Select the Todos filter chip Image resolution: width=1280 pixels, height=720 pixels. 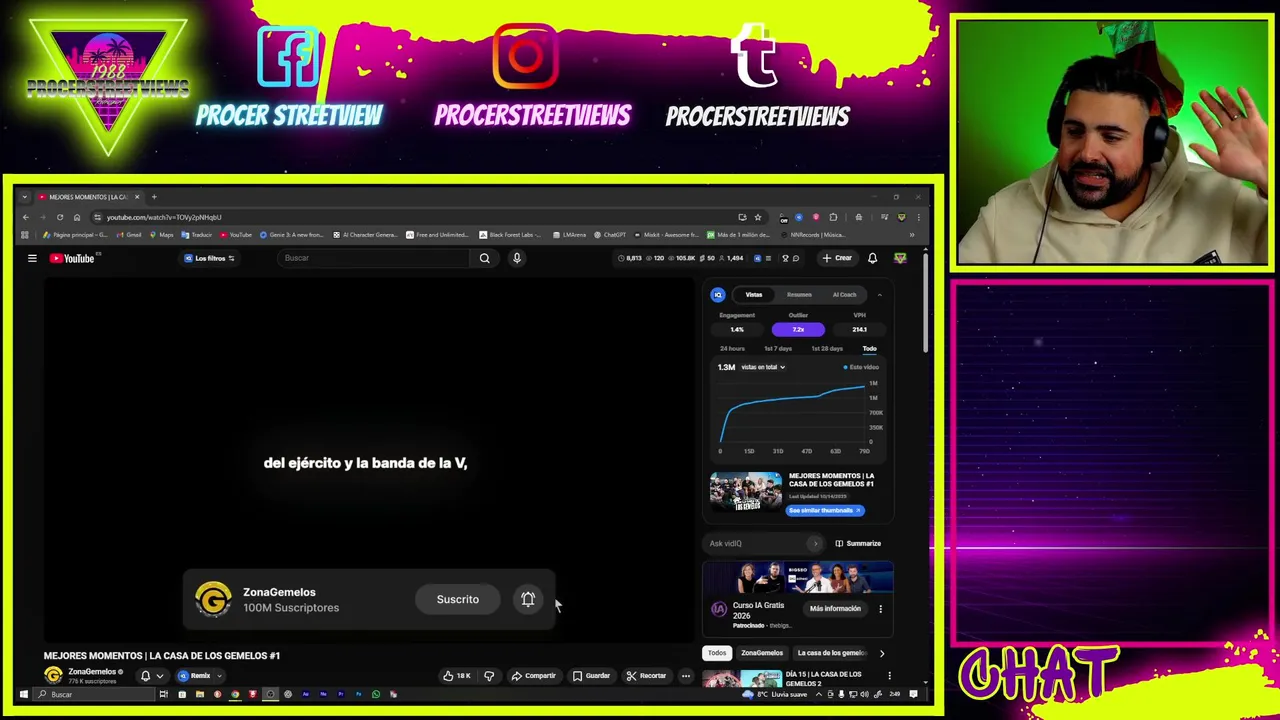click(x=717, y=653)
